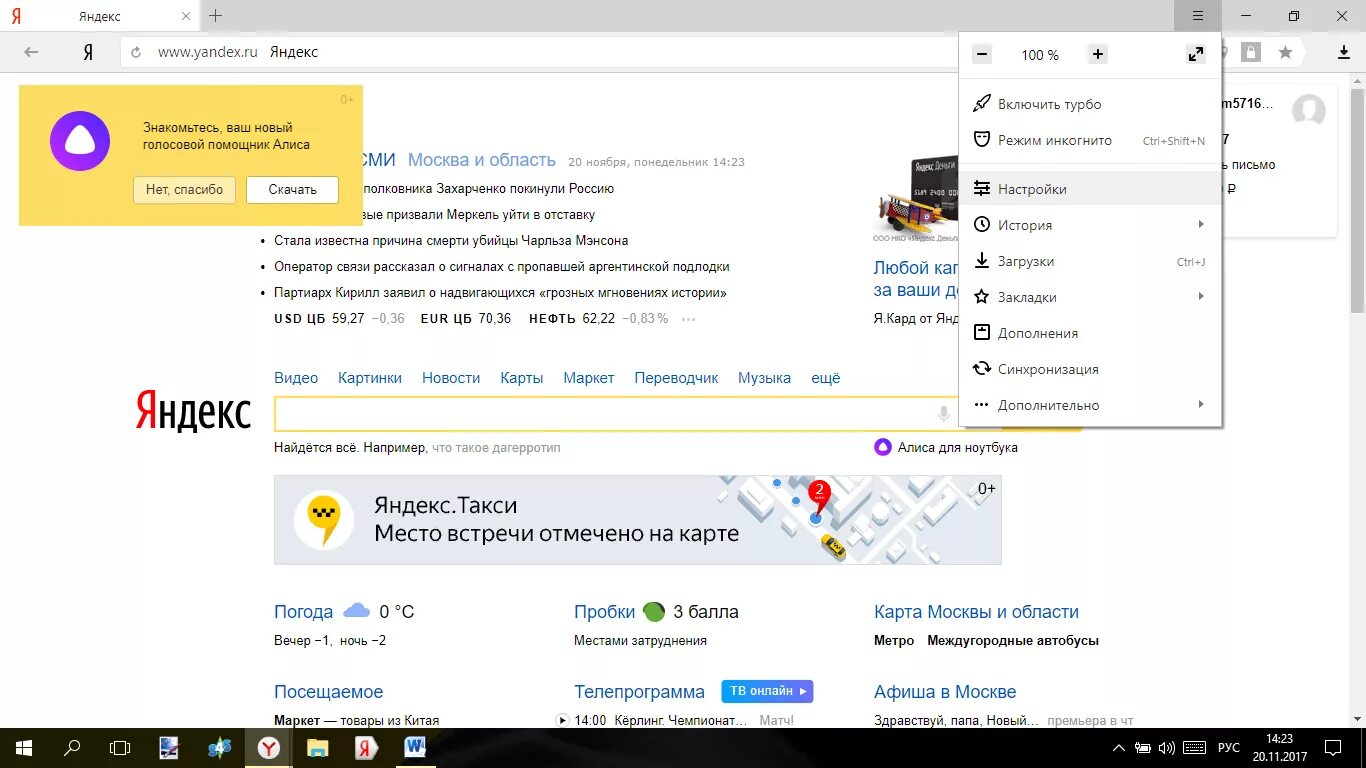
Task: Click the address bar showing www.yandex.ru
Action: click(540, 52)
